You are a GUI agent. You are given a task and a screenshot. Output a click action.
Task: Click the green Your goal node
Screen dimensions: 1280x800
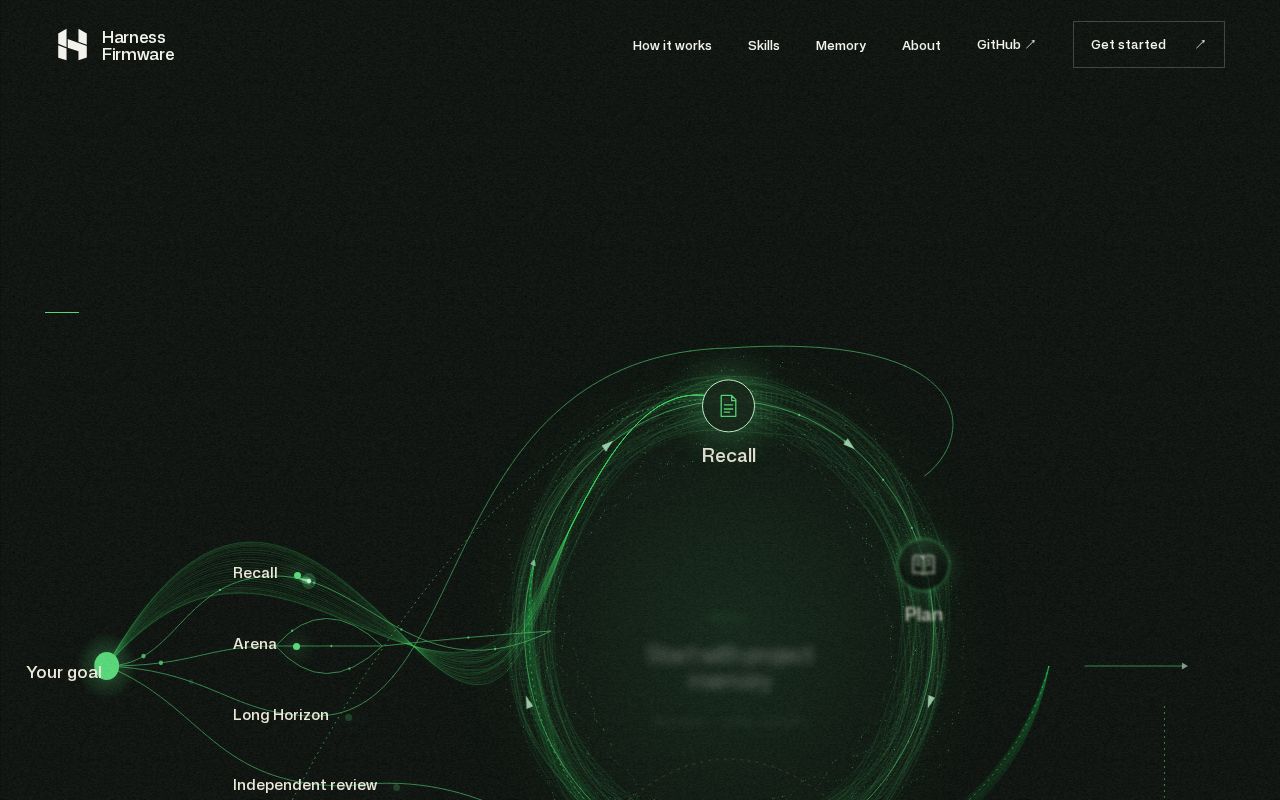[x=107, y=666]
